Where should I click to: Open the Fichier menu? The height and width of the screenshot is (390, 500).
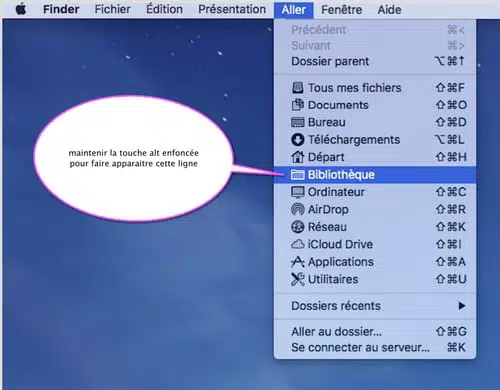tap(112, 9)
